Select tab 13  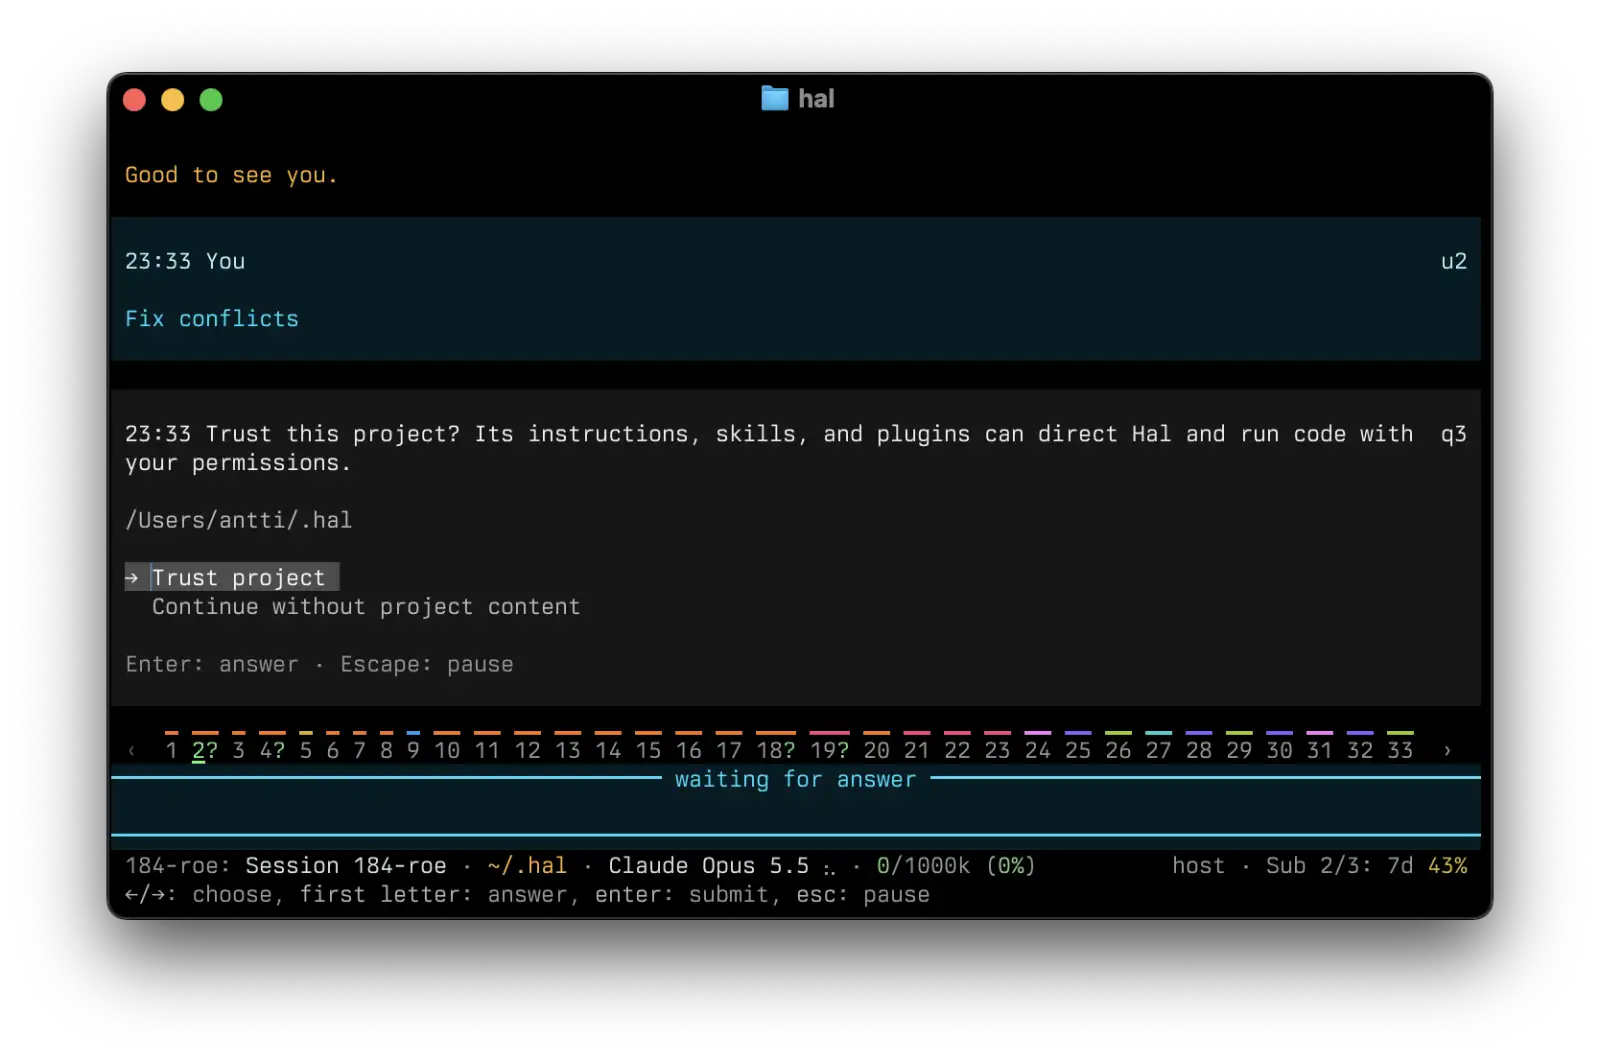568,750
